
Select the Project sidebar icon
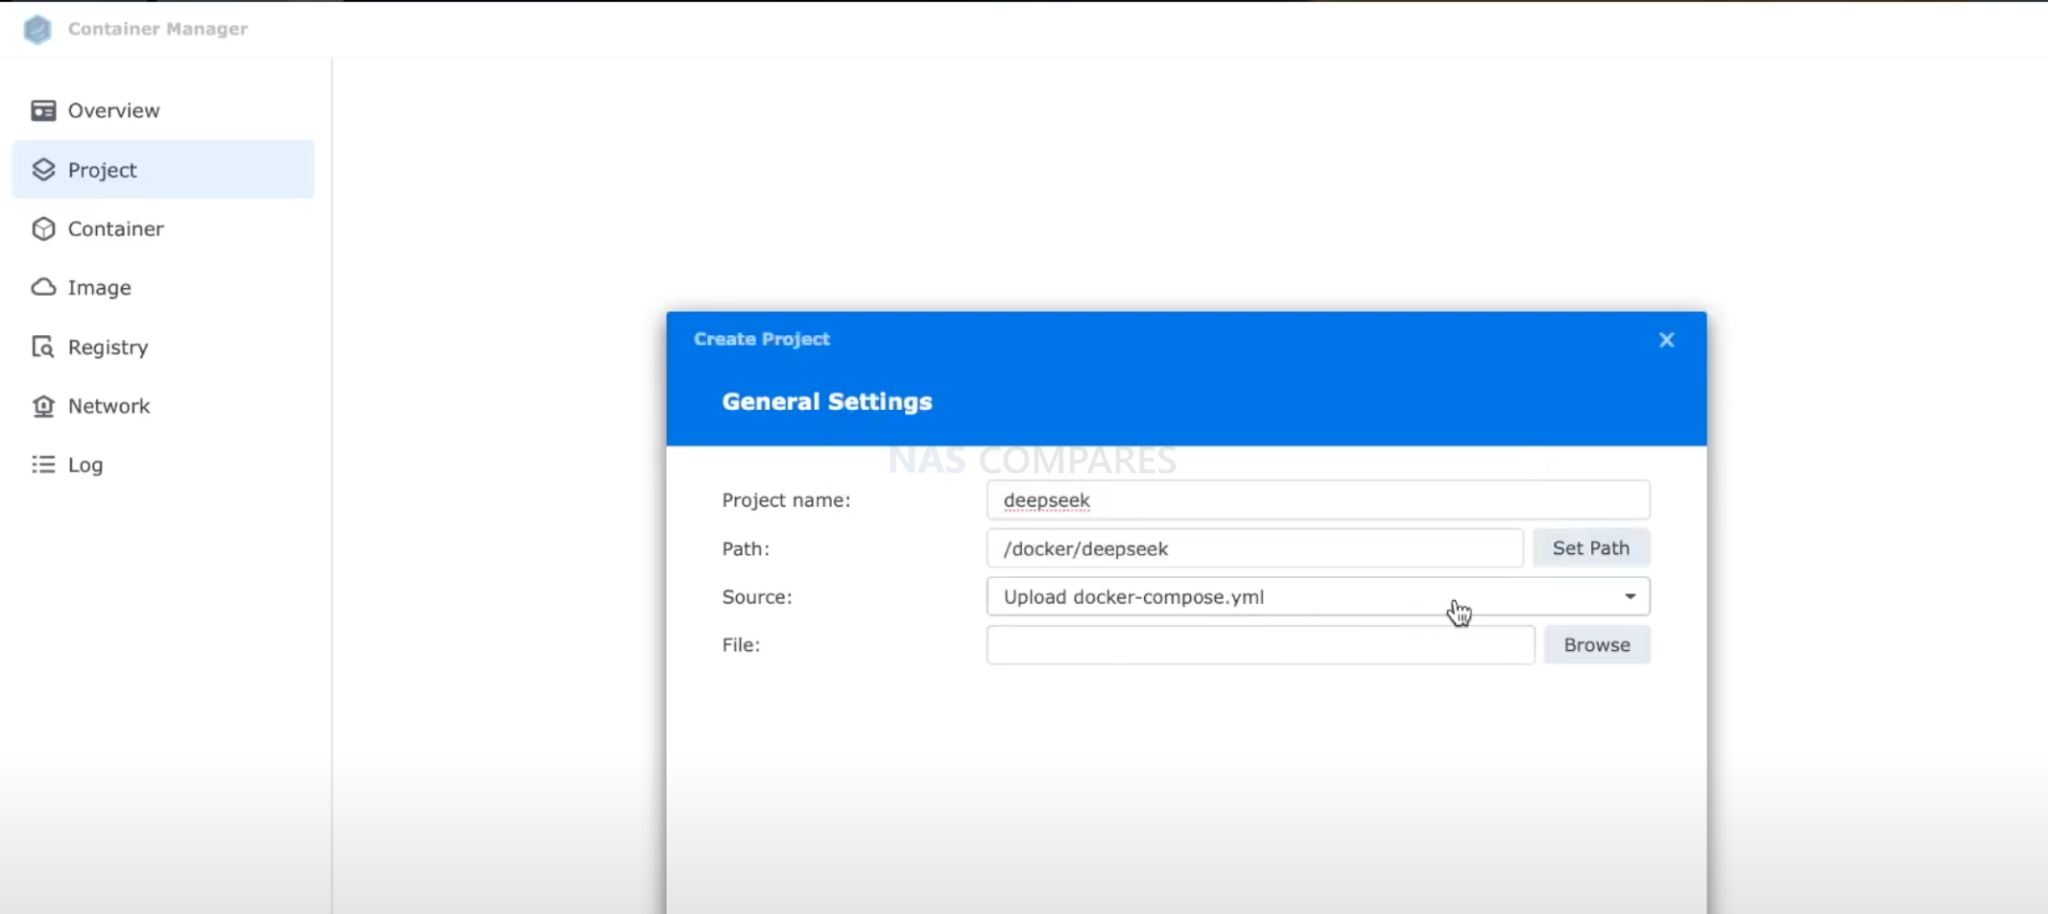tap(43, 169)
